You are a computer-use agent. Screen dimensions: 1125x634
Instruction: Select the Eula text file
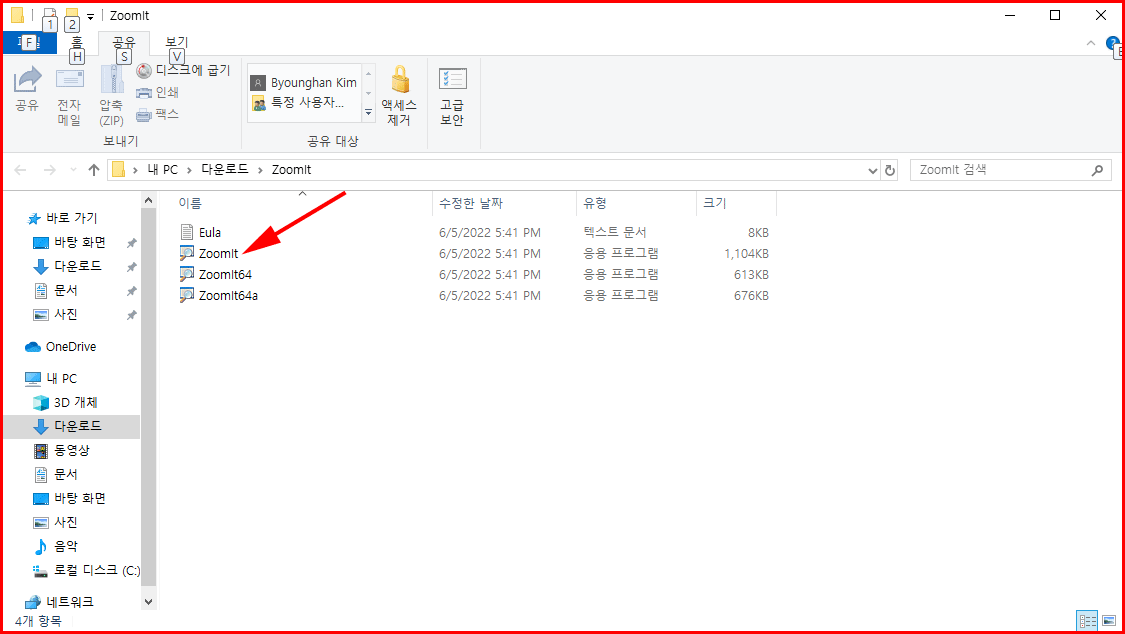click(x=210, y=232)
